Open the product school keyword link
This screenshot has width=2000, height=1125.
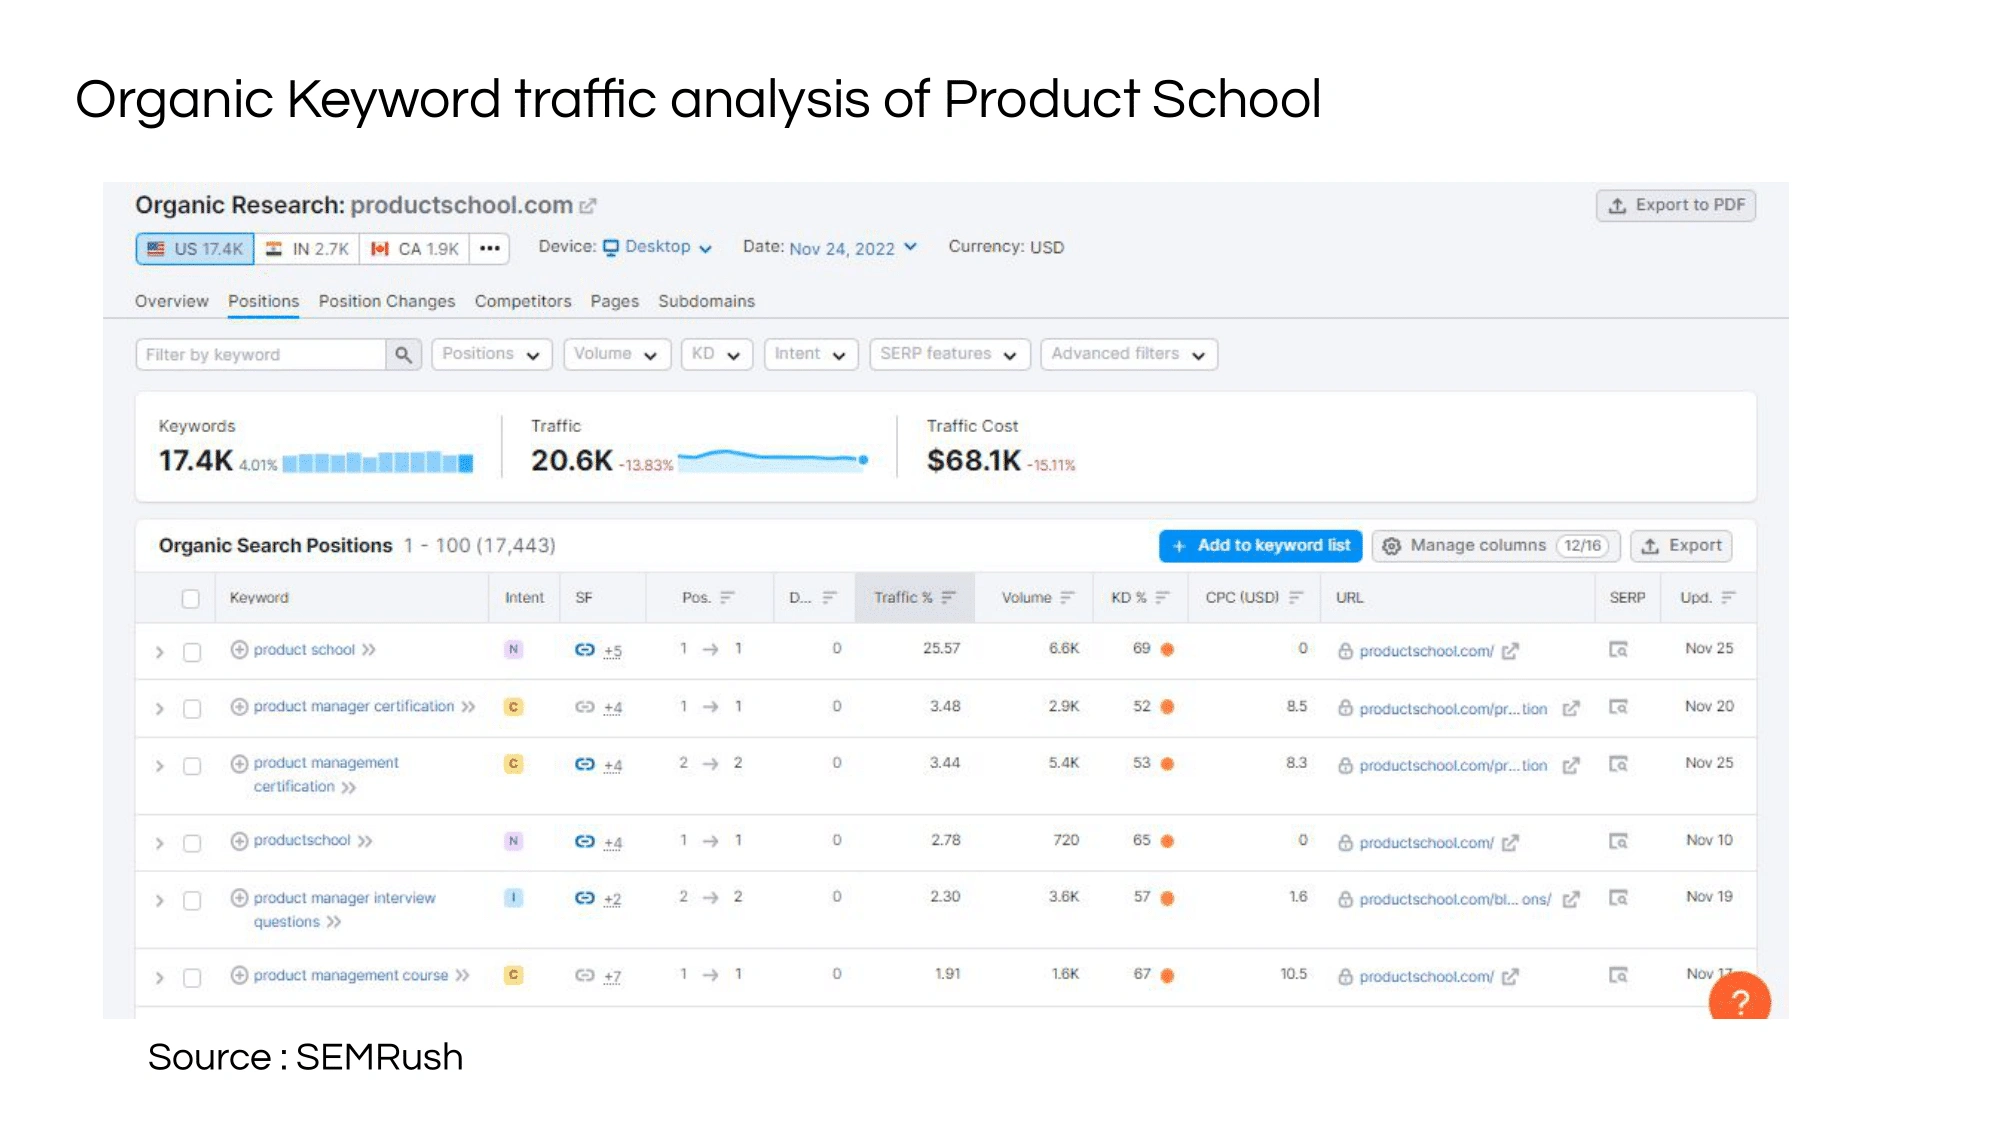(x=304, y=650)
